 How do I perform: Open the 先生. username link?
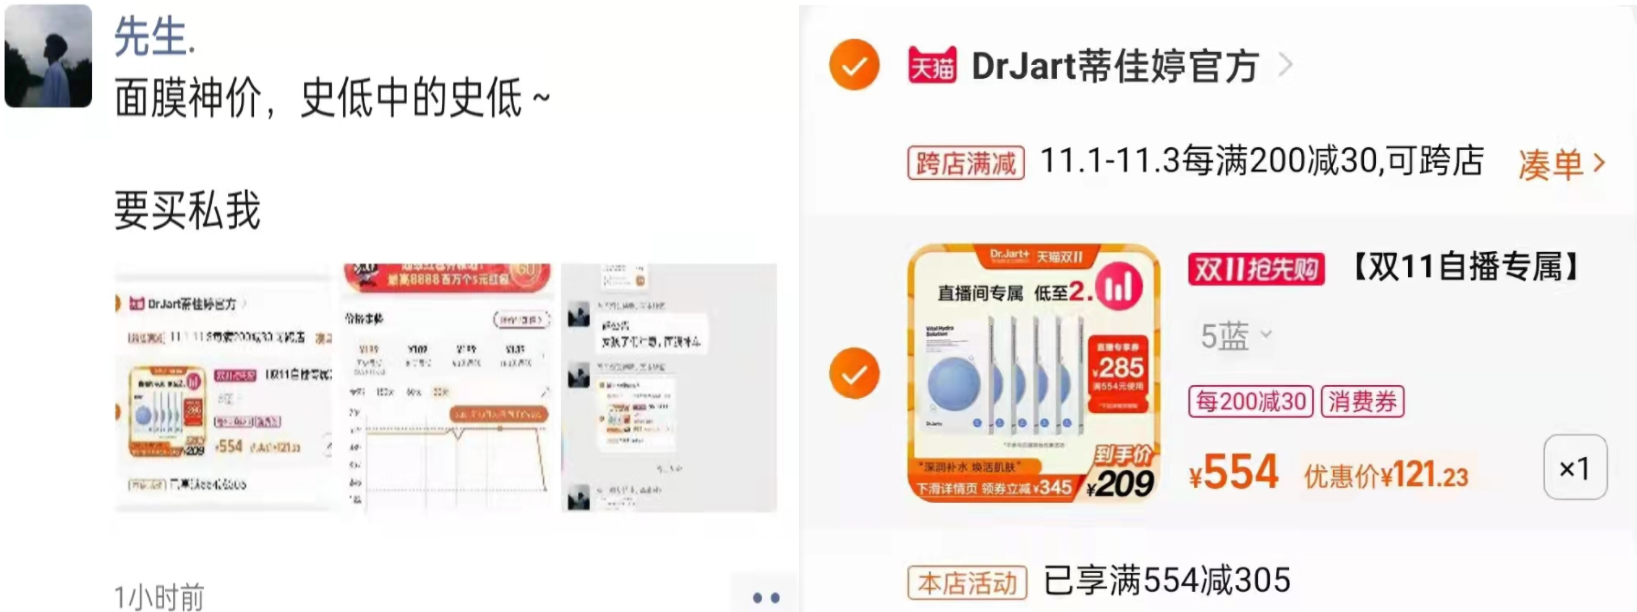tap(155, 37)
